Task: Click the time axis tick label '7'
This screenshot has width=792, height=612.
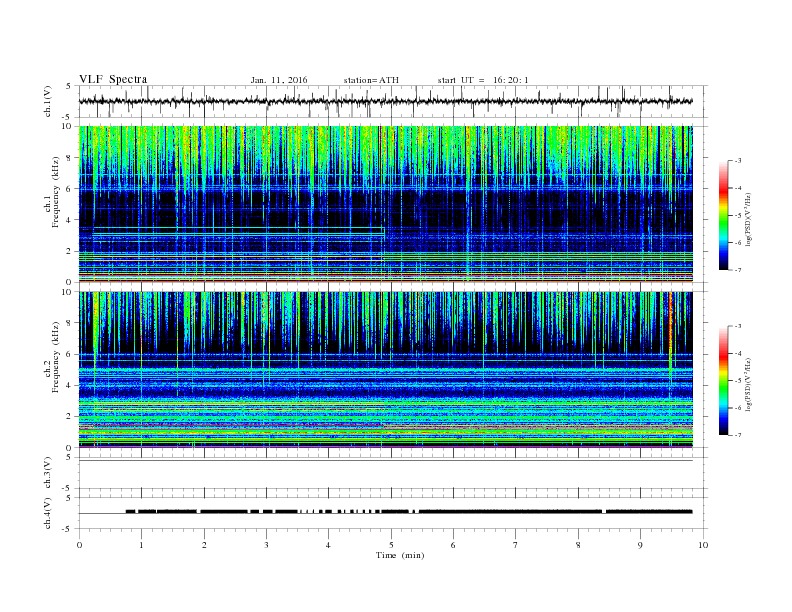Action: [516, 545]
